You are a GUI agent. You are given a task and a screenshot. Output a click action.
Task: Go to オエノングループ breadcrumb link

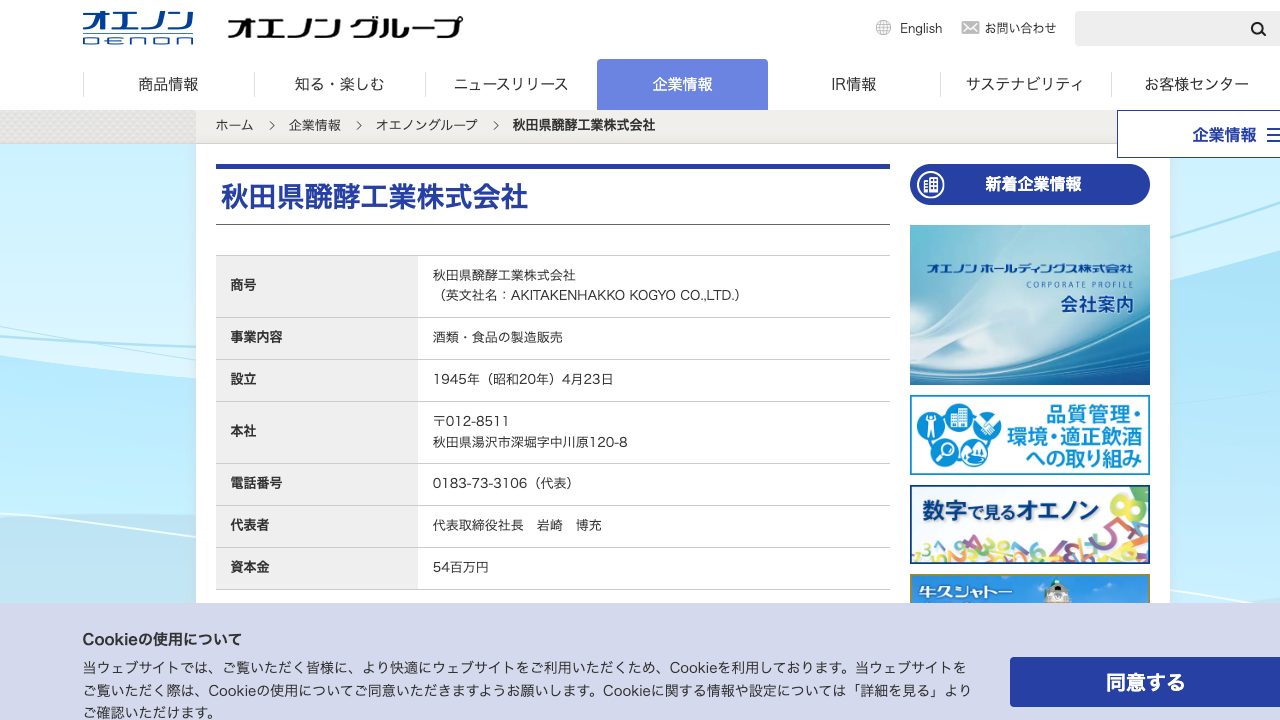[x=427, y=125]
